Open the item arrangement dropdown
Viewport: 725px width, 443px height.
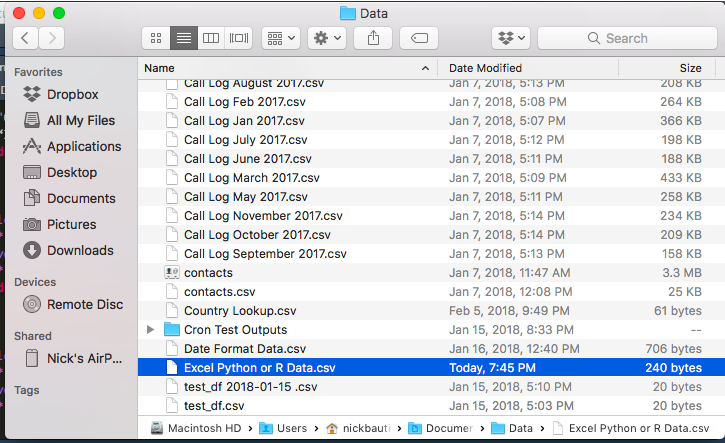coord(280,38)
